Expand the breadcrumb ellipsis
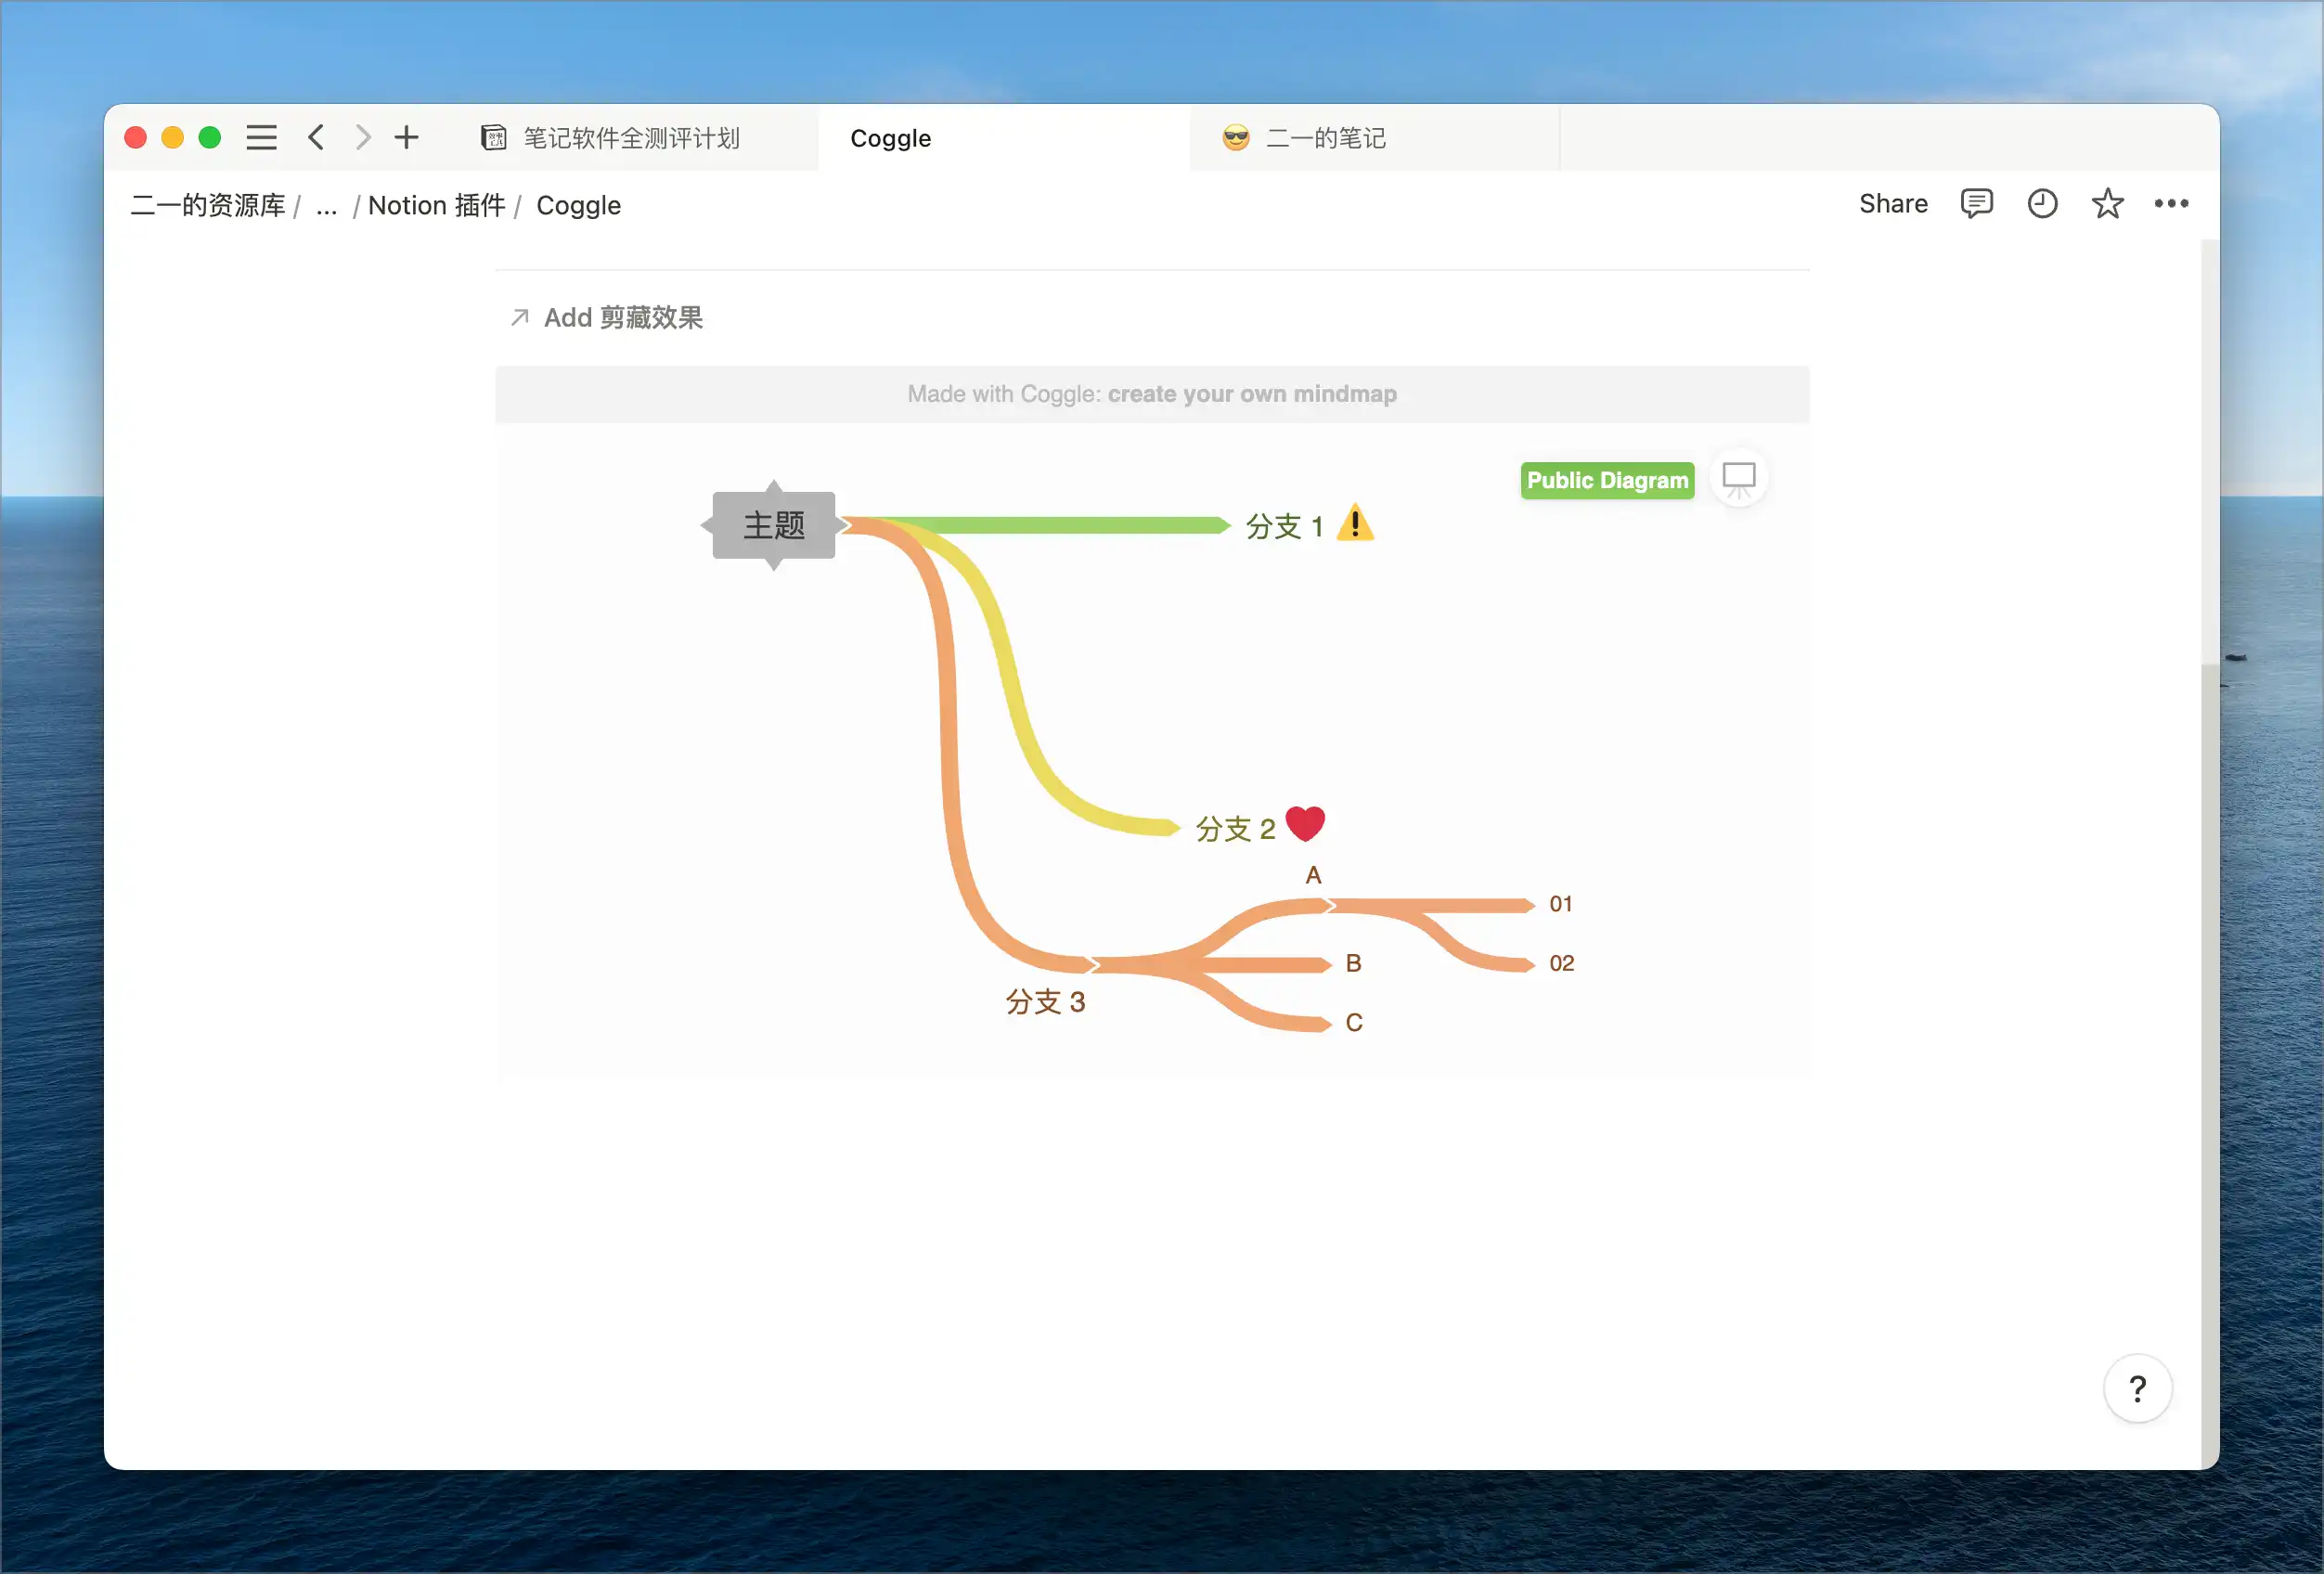 coord(326,206)
